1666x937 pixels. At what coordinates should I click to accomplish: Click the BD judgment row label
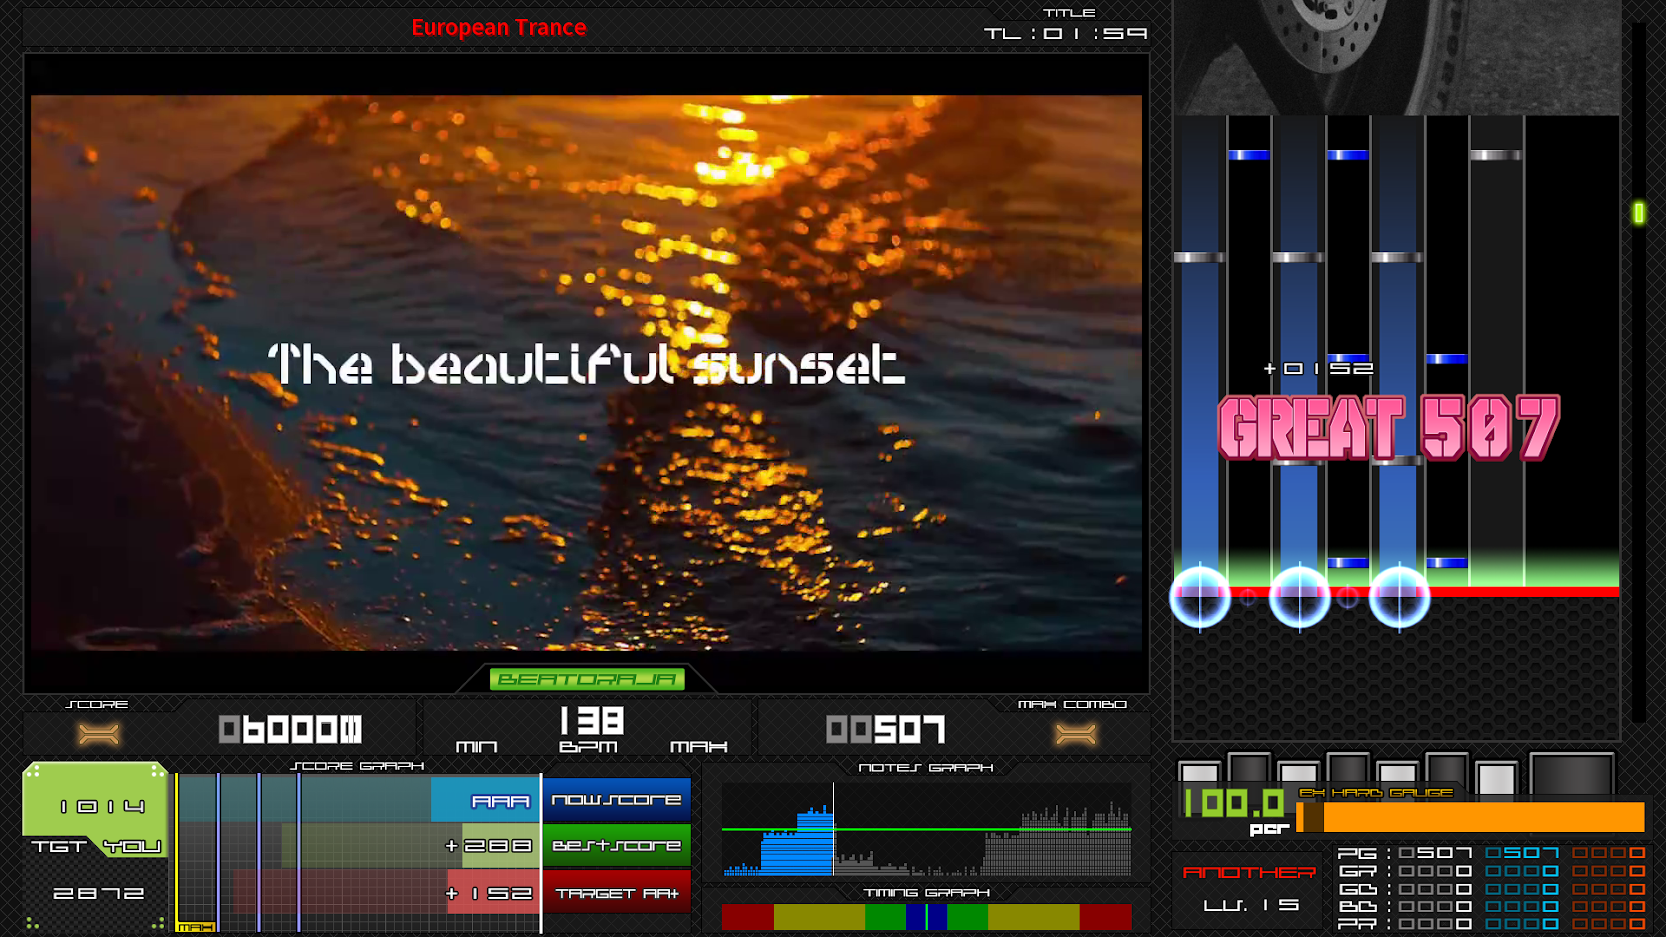pyautogui.click(x=1358, y=907)
